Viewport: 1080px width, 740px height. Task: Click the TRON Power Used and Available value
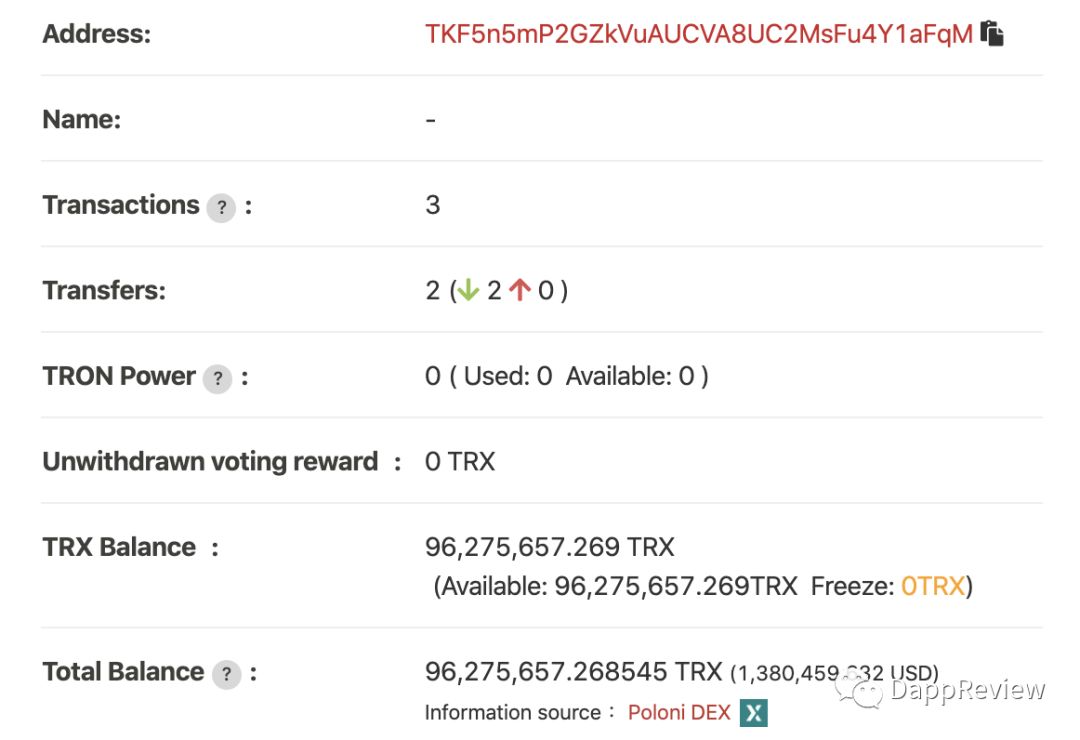[x=567, y=376]
